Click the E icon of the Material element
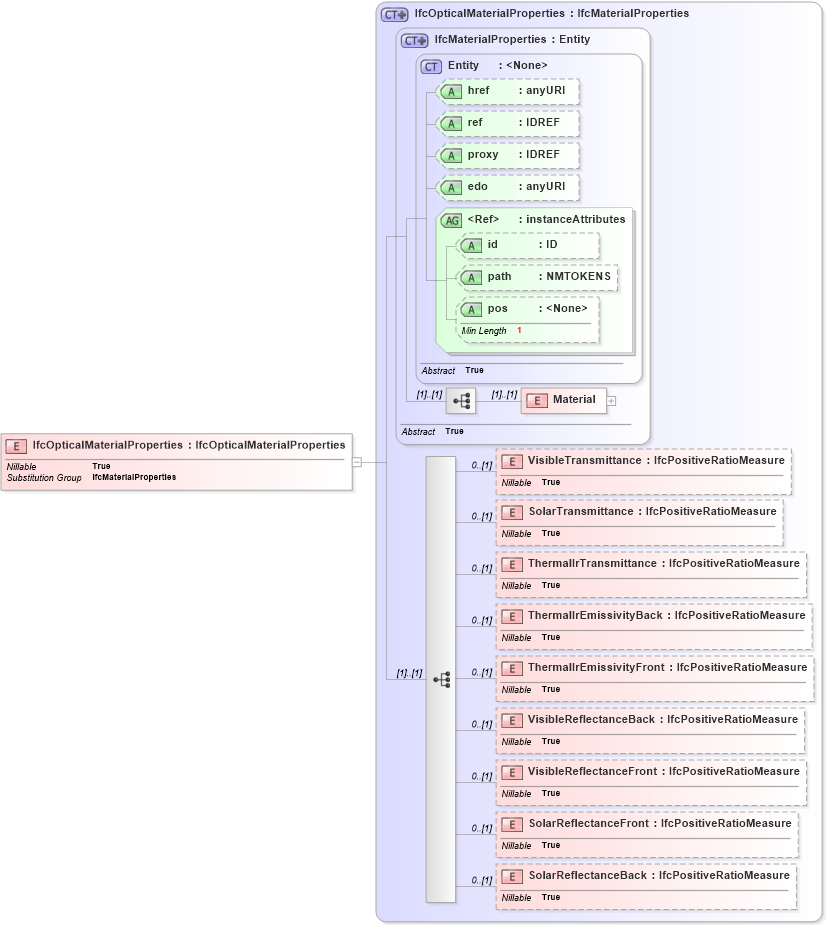This screenshot has width=827, height=925. pyautogui.click(x=538, y=399)
